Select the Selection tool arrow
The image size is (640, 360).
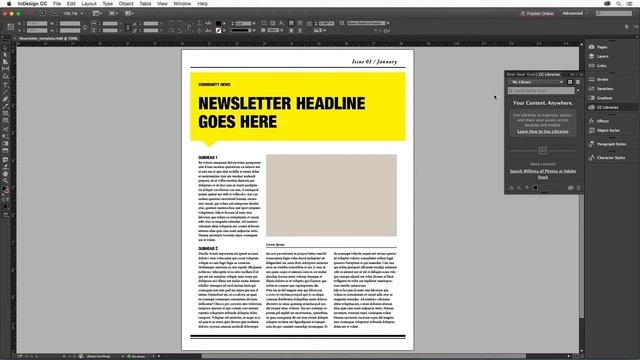5,48
